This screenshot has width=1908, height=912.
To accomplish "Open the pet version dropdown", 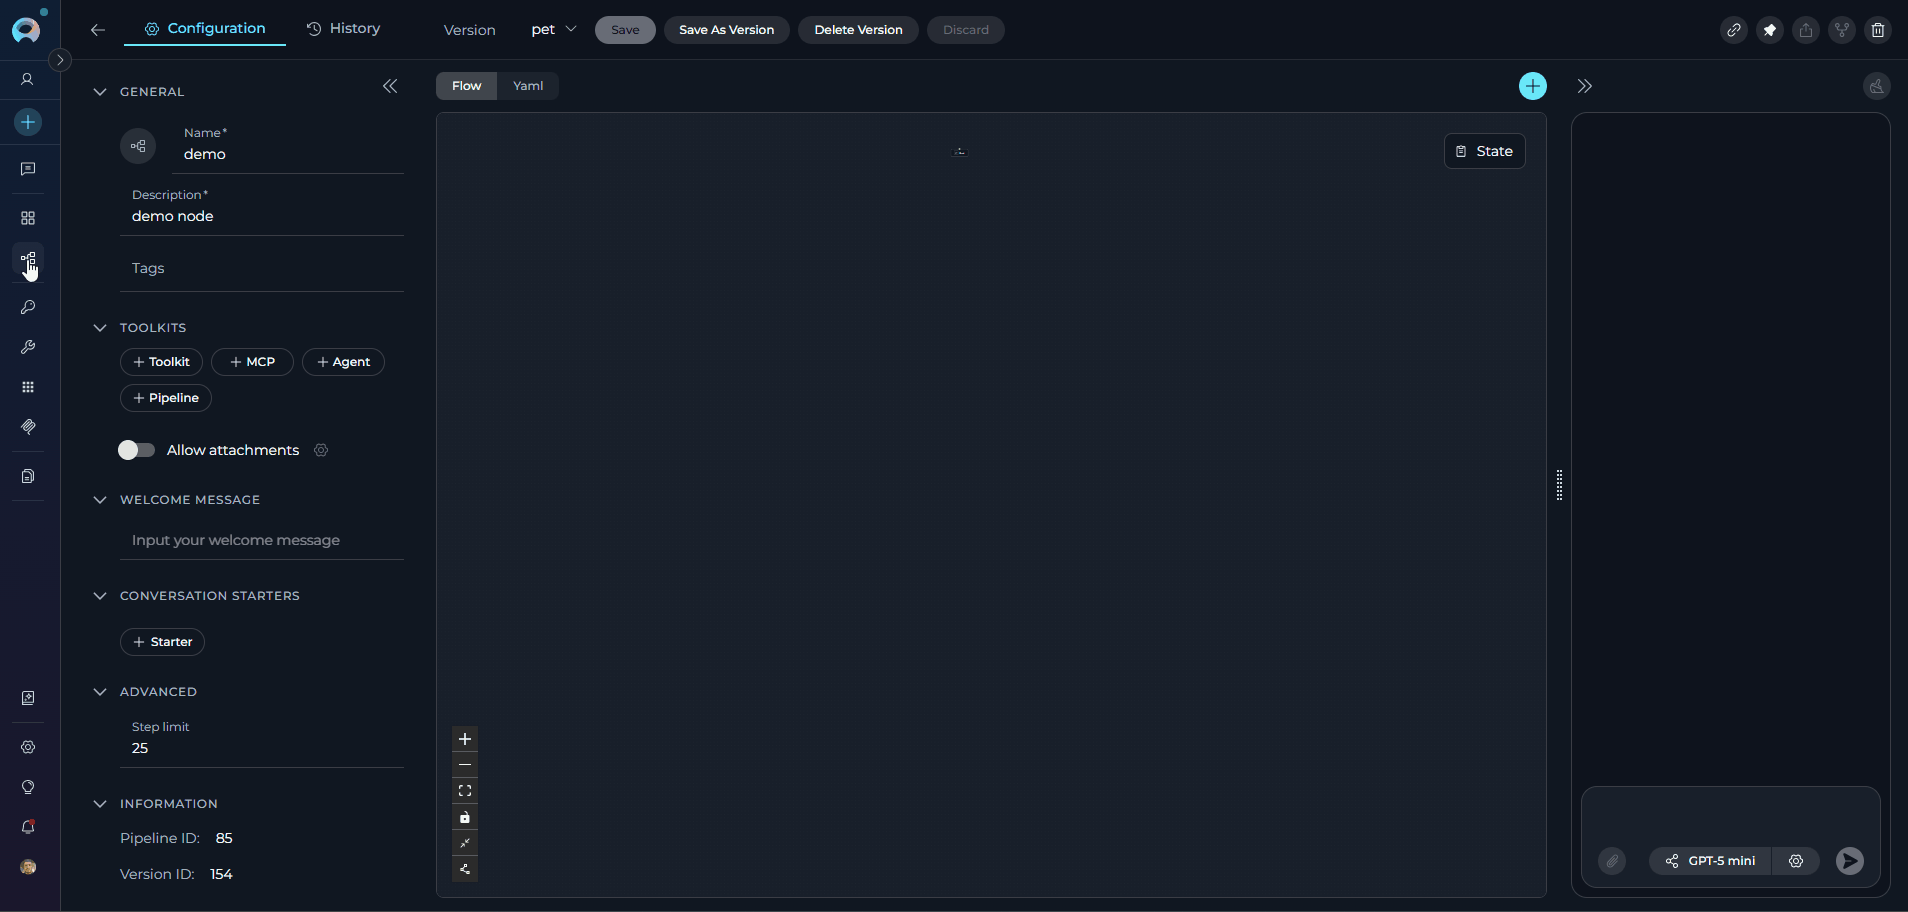I will point(553,29).
